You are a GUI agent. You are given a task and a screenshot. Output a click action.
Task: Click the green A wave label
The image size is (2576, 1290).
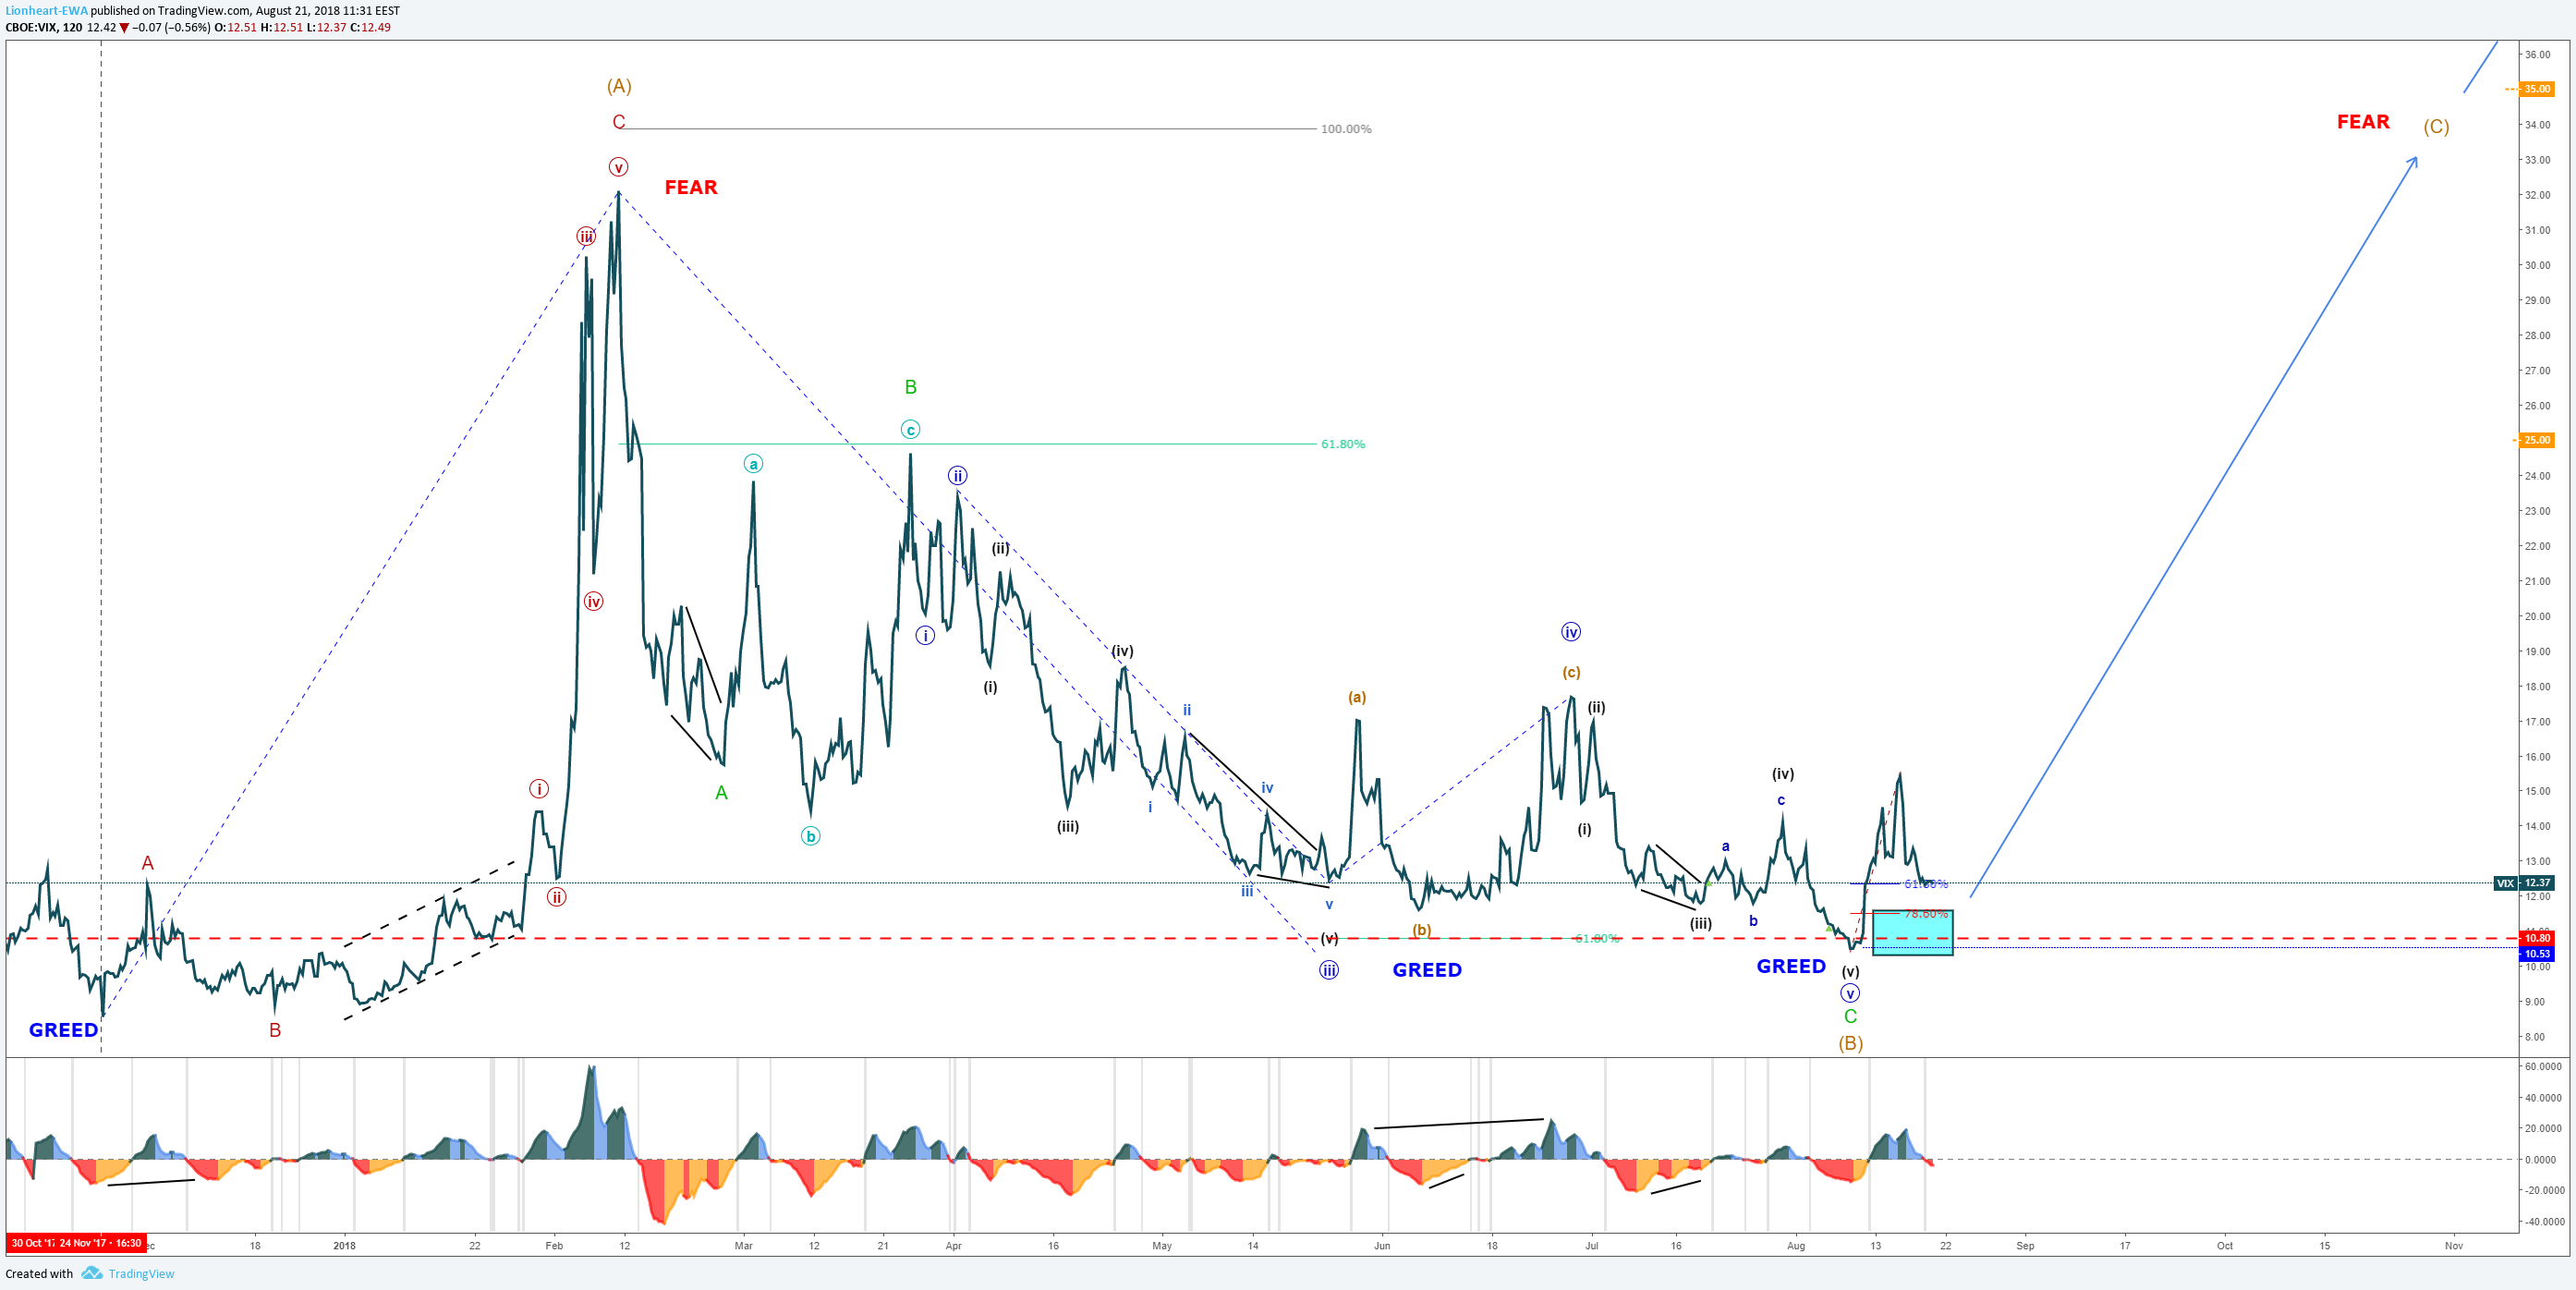pos(721,793)
